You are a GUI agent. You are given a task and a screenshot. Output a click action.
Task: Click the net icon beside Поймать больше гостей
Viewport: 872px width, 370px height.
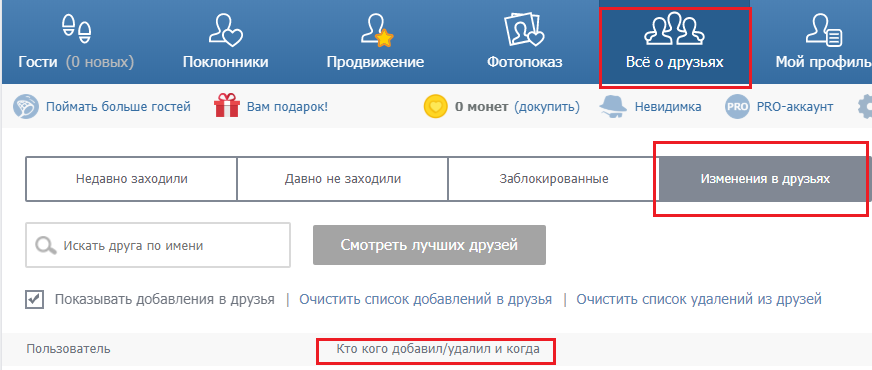pyautogui.click(x=26, y=106)
